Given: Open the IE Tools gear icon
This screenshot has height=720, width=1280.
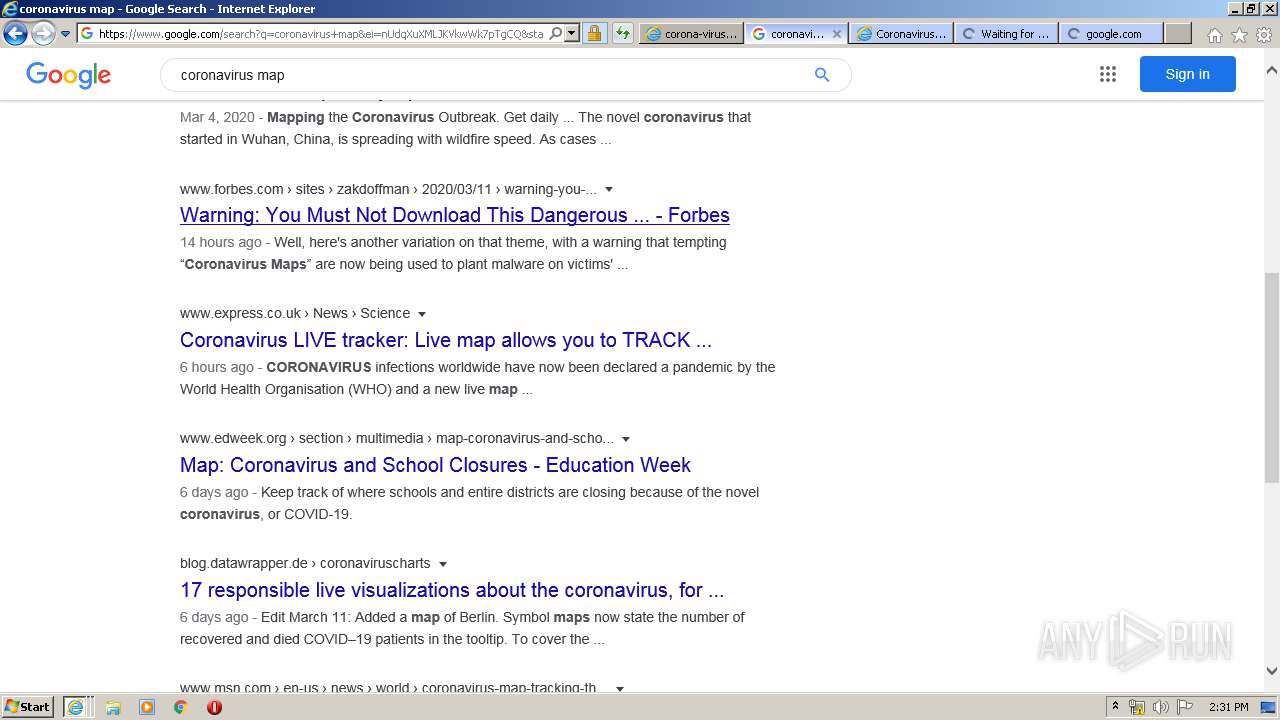Looking at the screenshot, I should [1264, 35].
